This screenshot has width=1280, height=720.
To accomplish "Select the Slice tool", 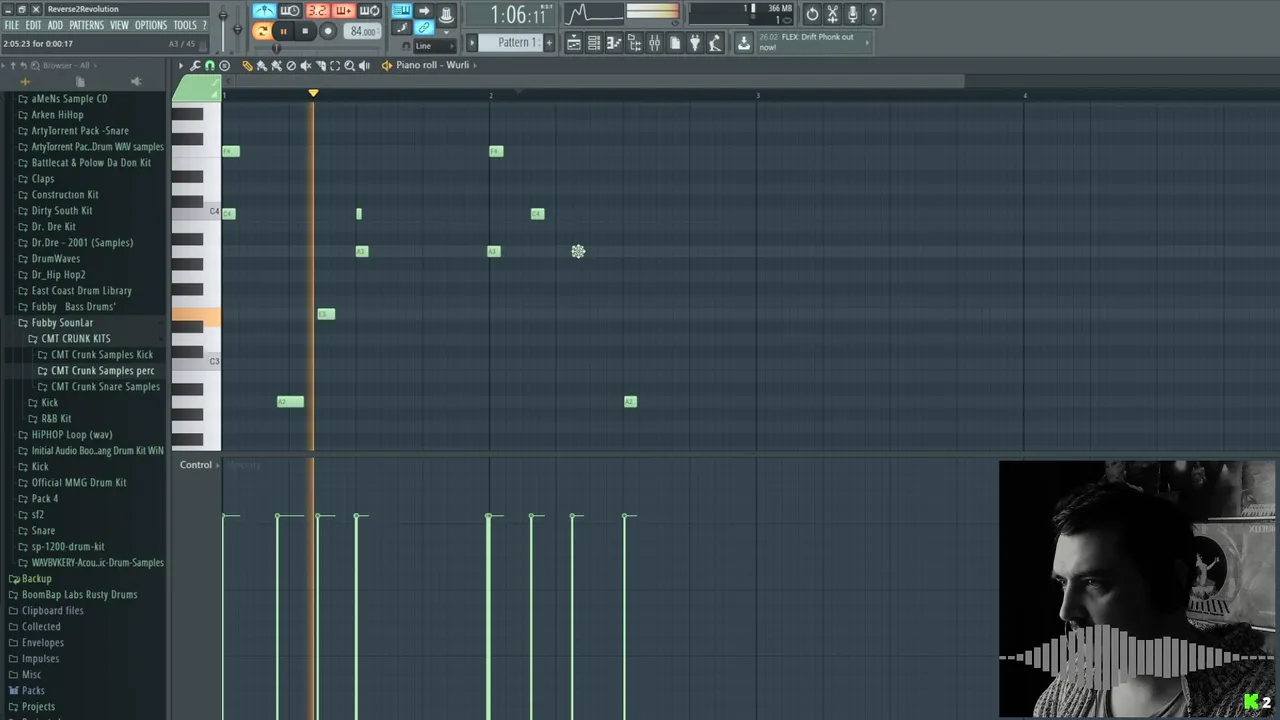I will click(x=320, y=65).
